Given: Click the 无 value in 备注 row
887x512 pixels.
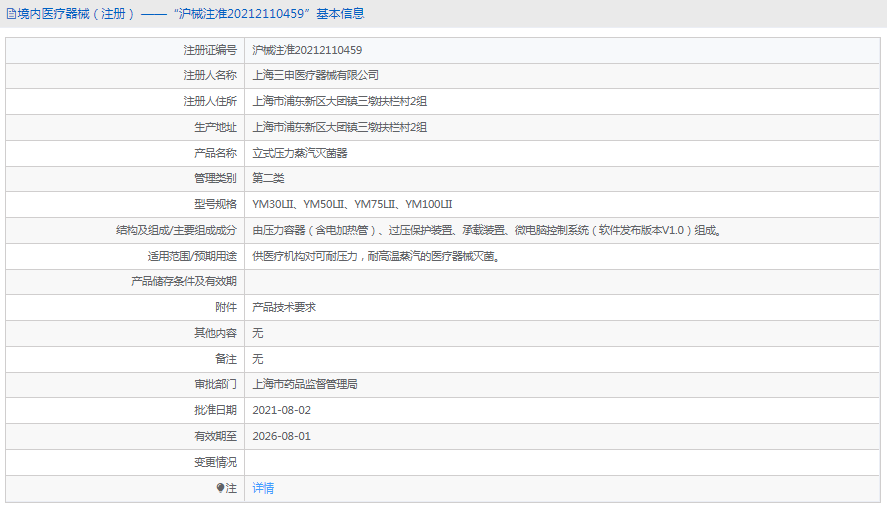Looking at the screenshot, I should (x=258, y=359).
